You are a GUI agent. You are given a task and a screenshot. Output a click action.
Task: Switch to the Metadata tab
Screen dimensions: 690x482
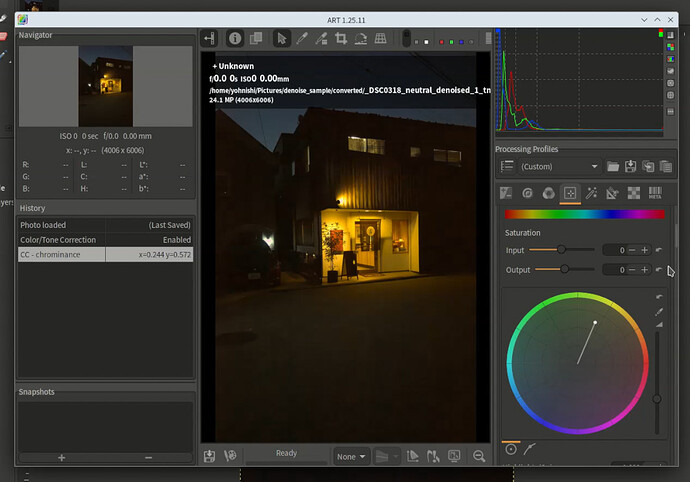coord(657,193)
